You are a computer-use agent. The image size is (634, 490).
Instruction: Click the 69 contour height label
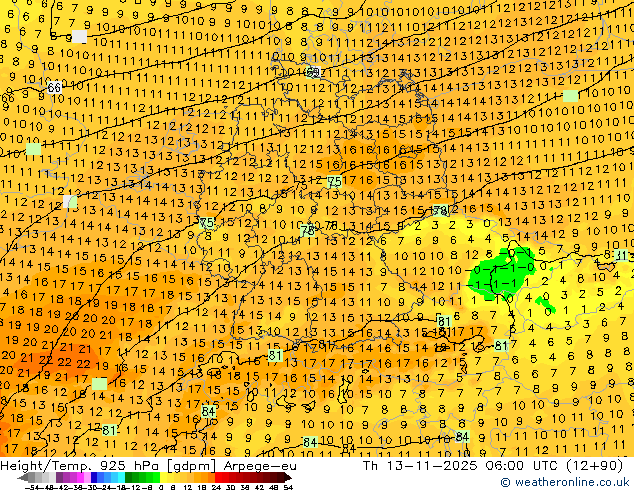[313, 73]
